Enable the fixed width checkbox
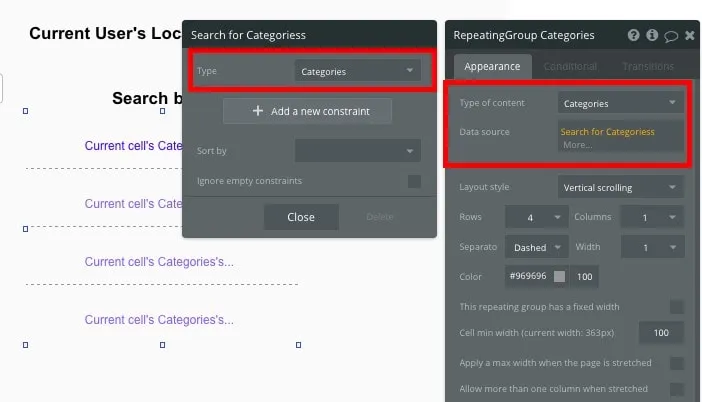702x402 pixels. 677,307
